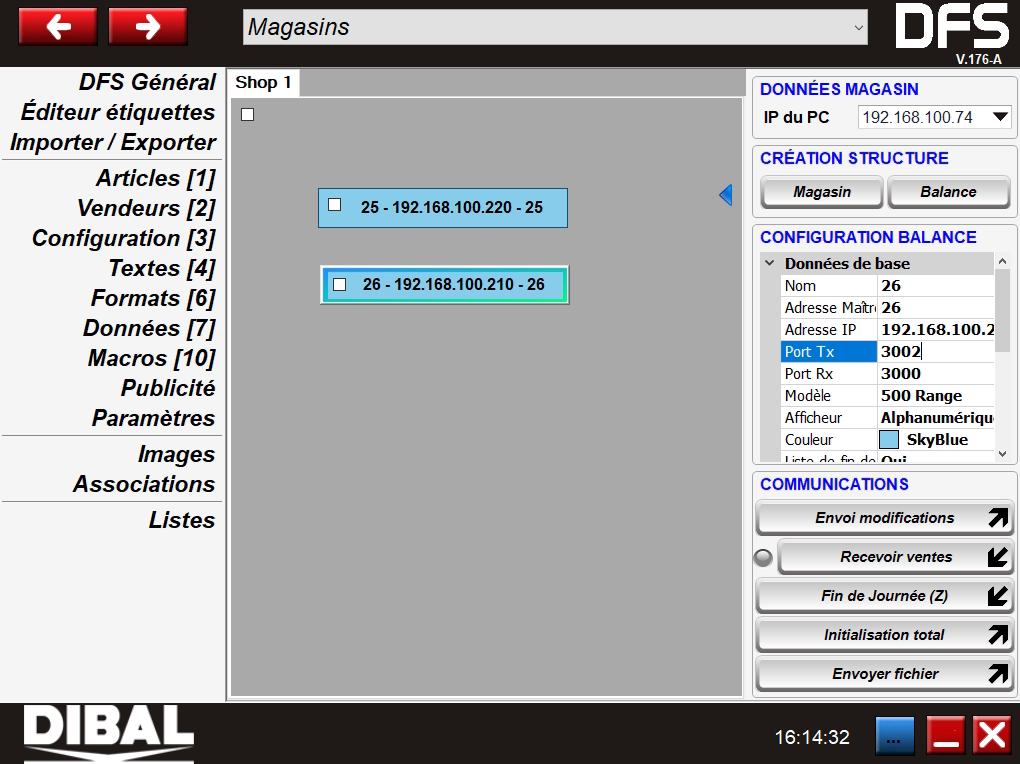Toggle checkbox on balance 25 node
This screenshot has width=1020, height=764.
pyautogui.click(x=335, y=205)
